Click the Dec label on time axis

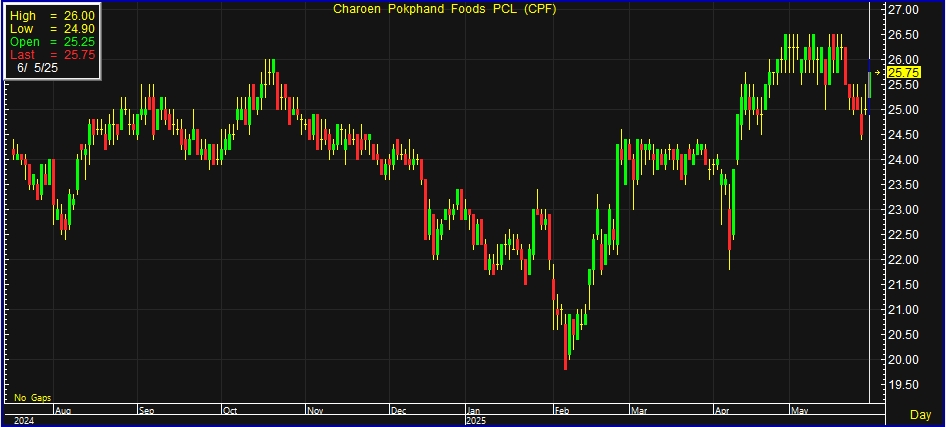tap(398, 411)
